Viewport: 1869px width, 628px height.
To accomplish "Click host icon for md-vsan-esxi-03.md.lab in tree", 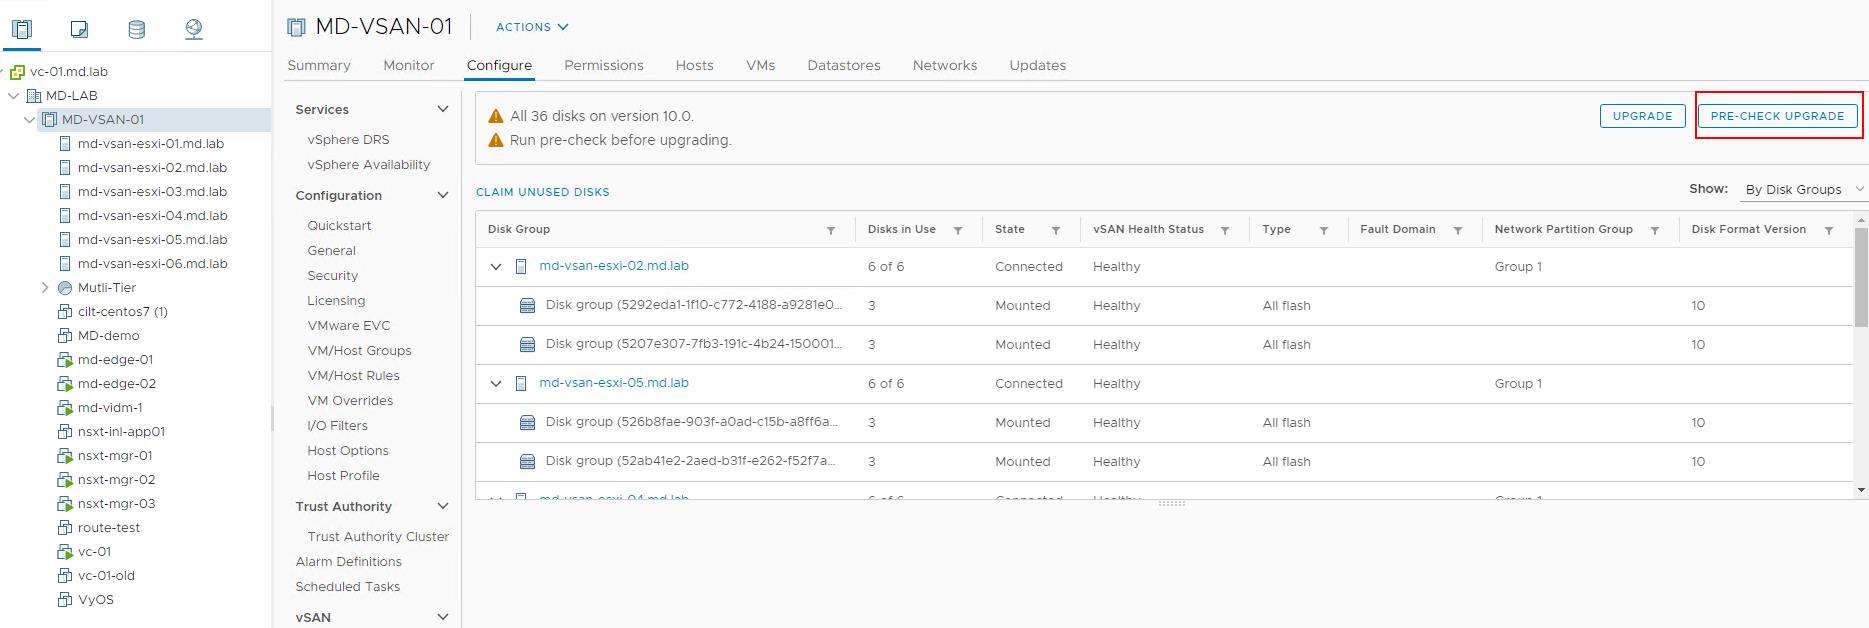I will pos(65,192).
